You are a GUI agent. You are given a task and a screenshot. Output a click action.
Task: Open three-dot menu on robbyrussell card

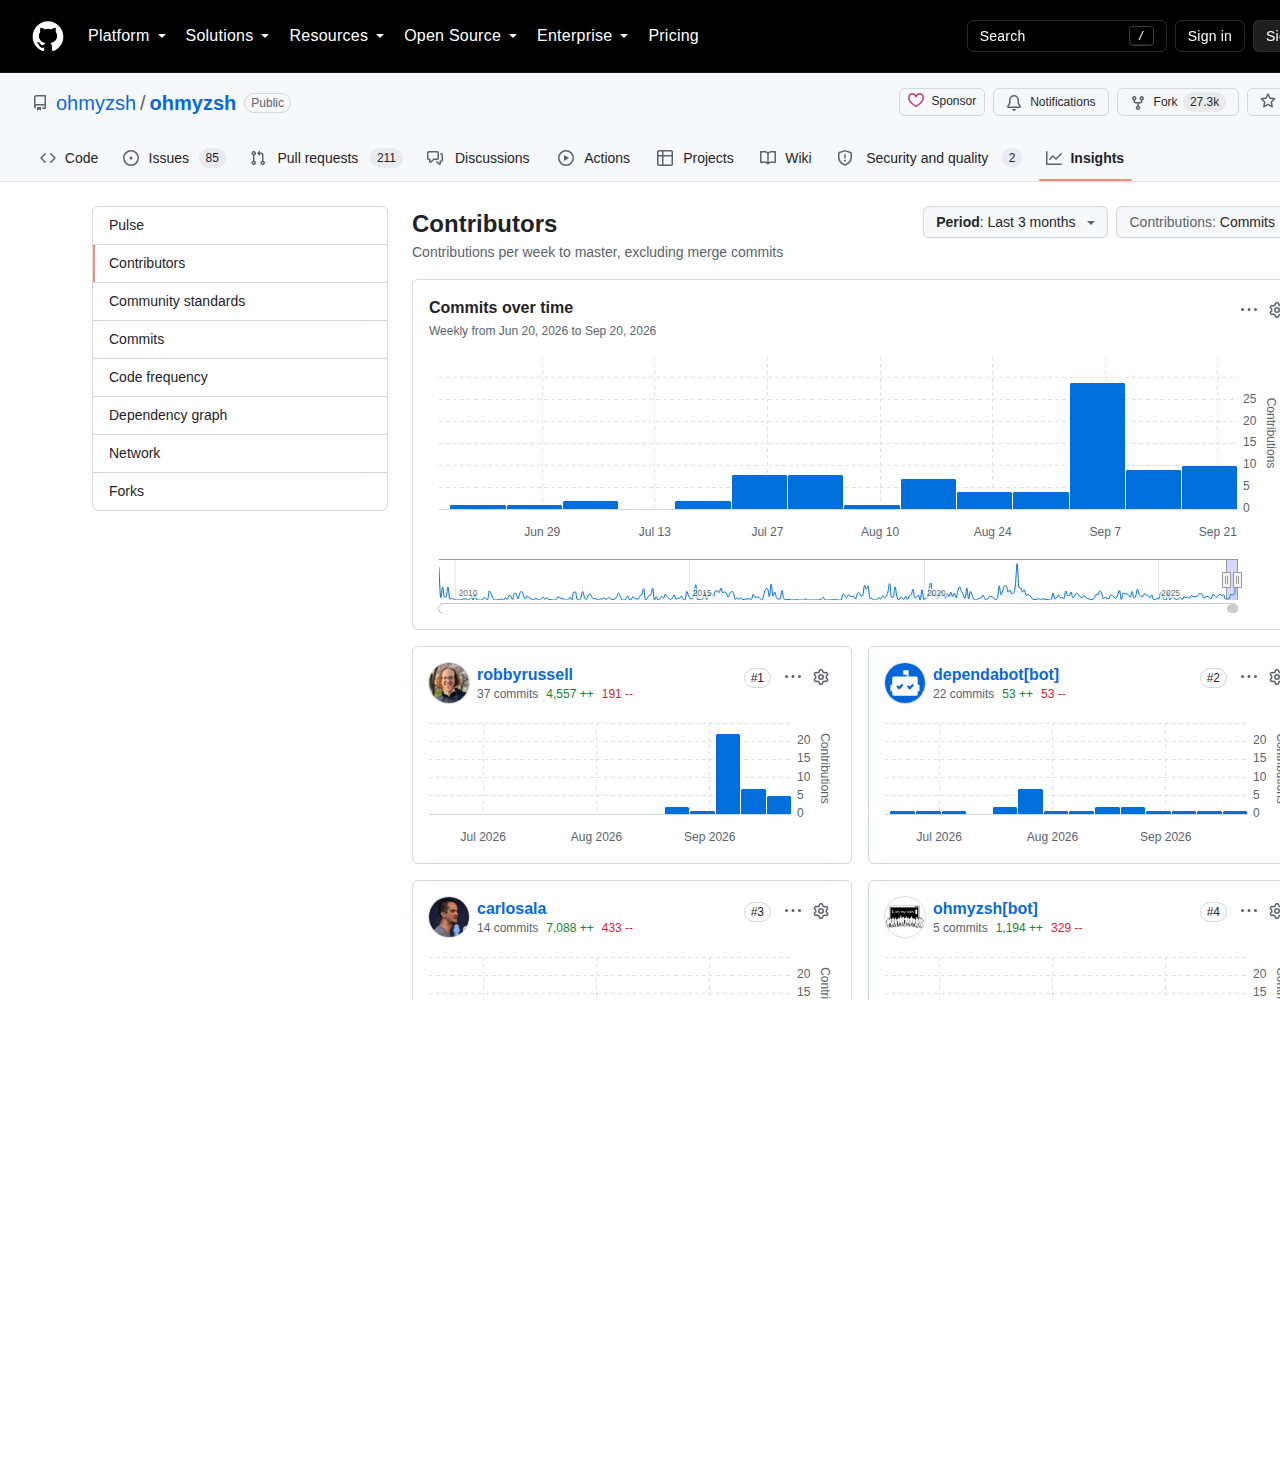click(x=793, y=677)
